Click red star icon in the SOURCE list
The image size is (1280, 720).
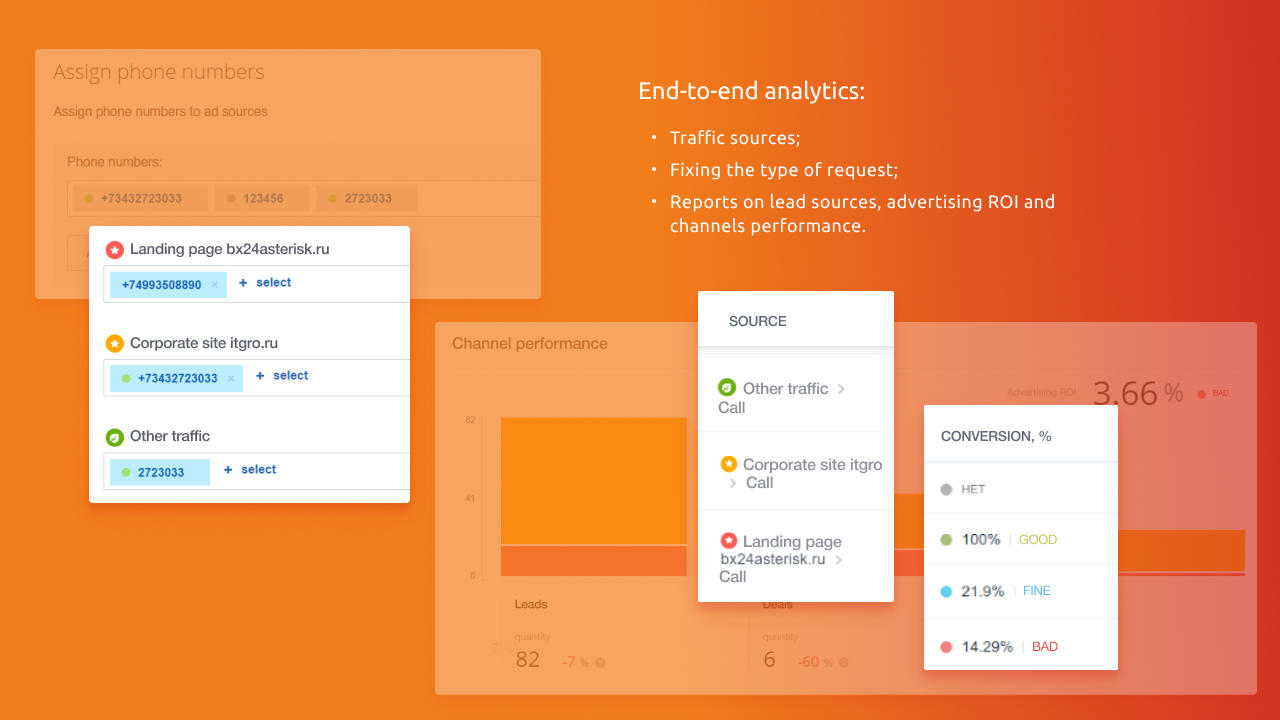pyautogui.click(x=729, y=541)
